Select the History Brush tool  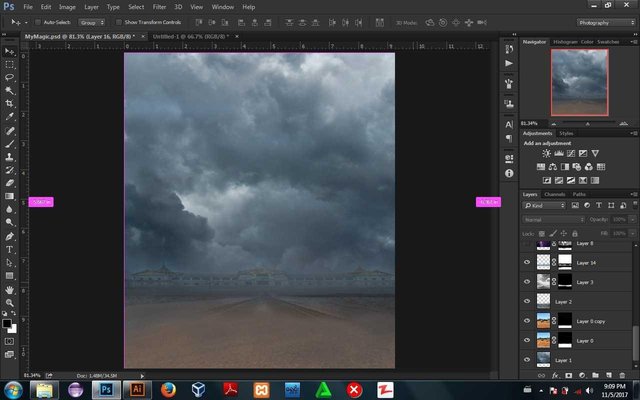9,170
